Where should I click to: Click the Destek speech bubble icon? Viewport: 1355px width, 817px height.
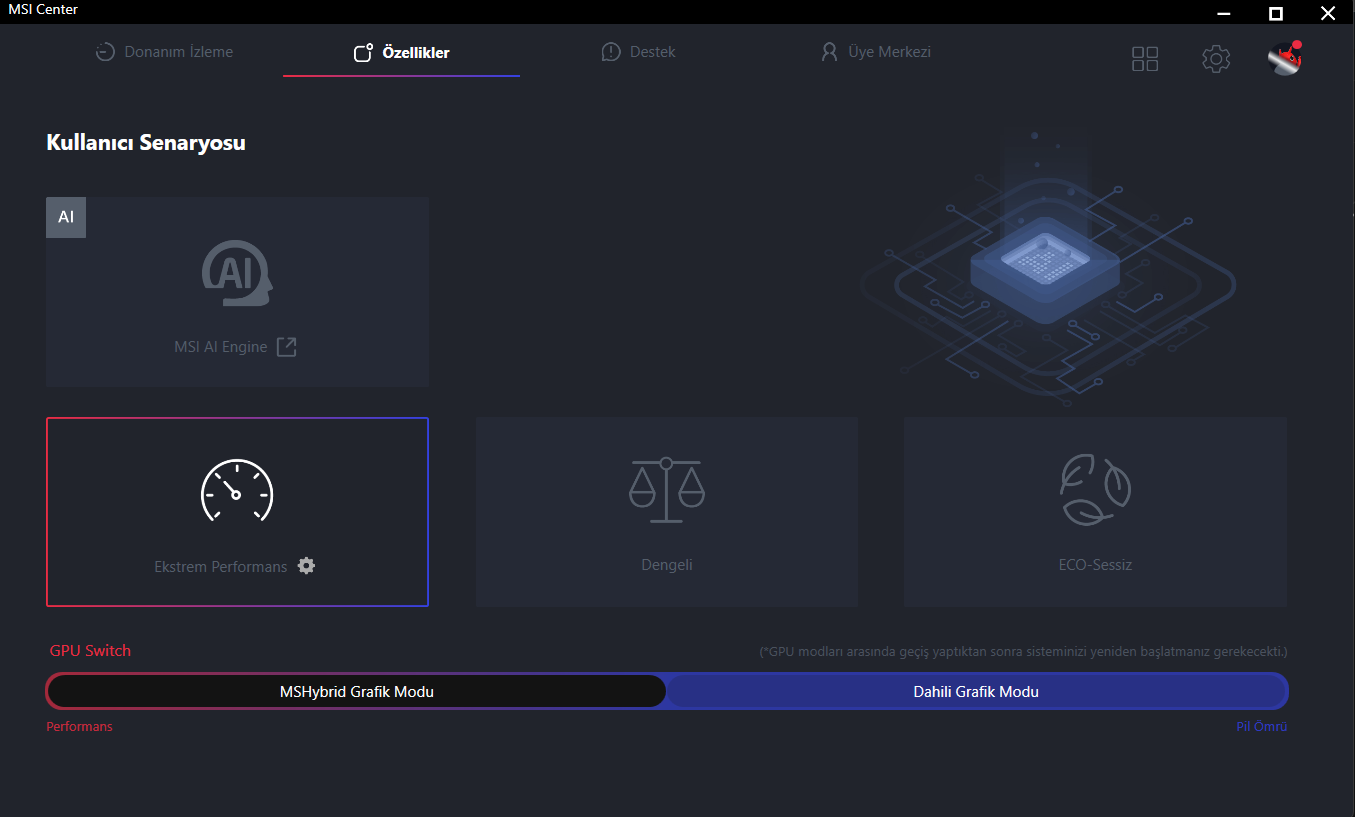(611, 52)
